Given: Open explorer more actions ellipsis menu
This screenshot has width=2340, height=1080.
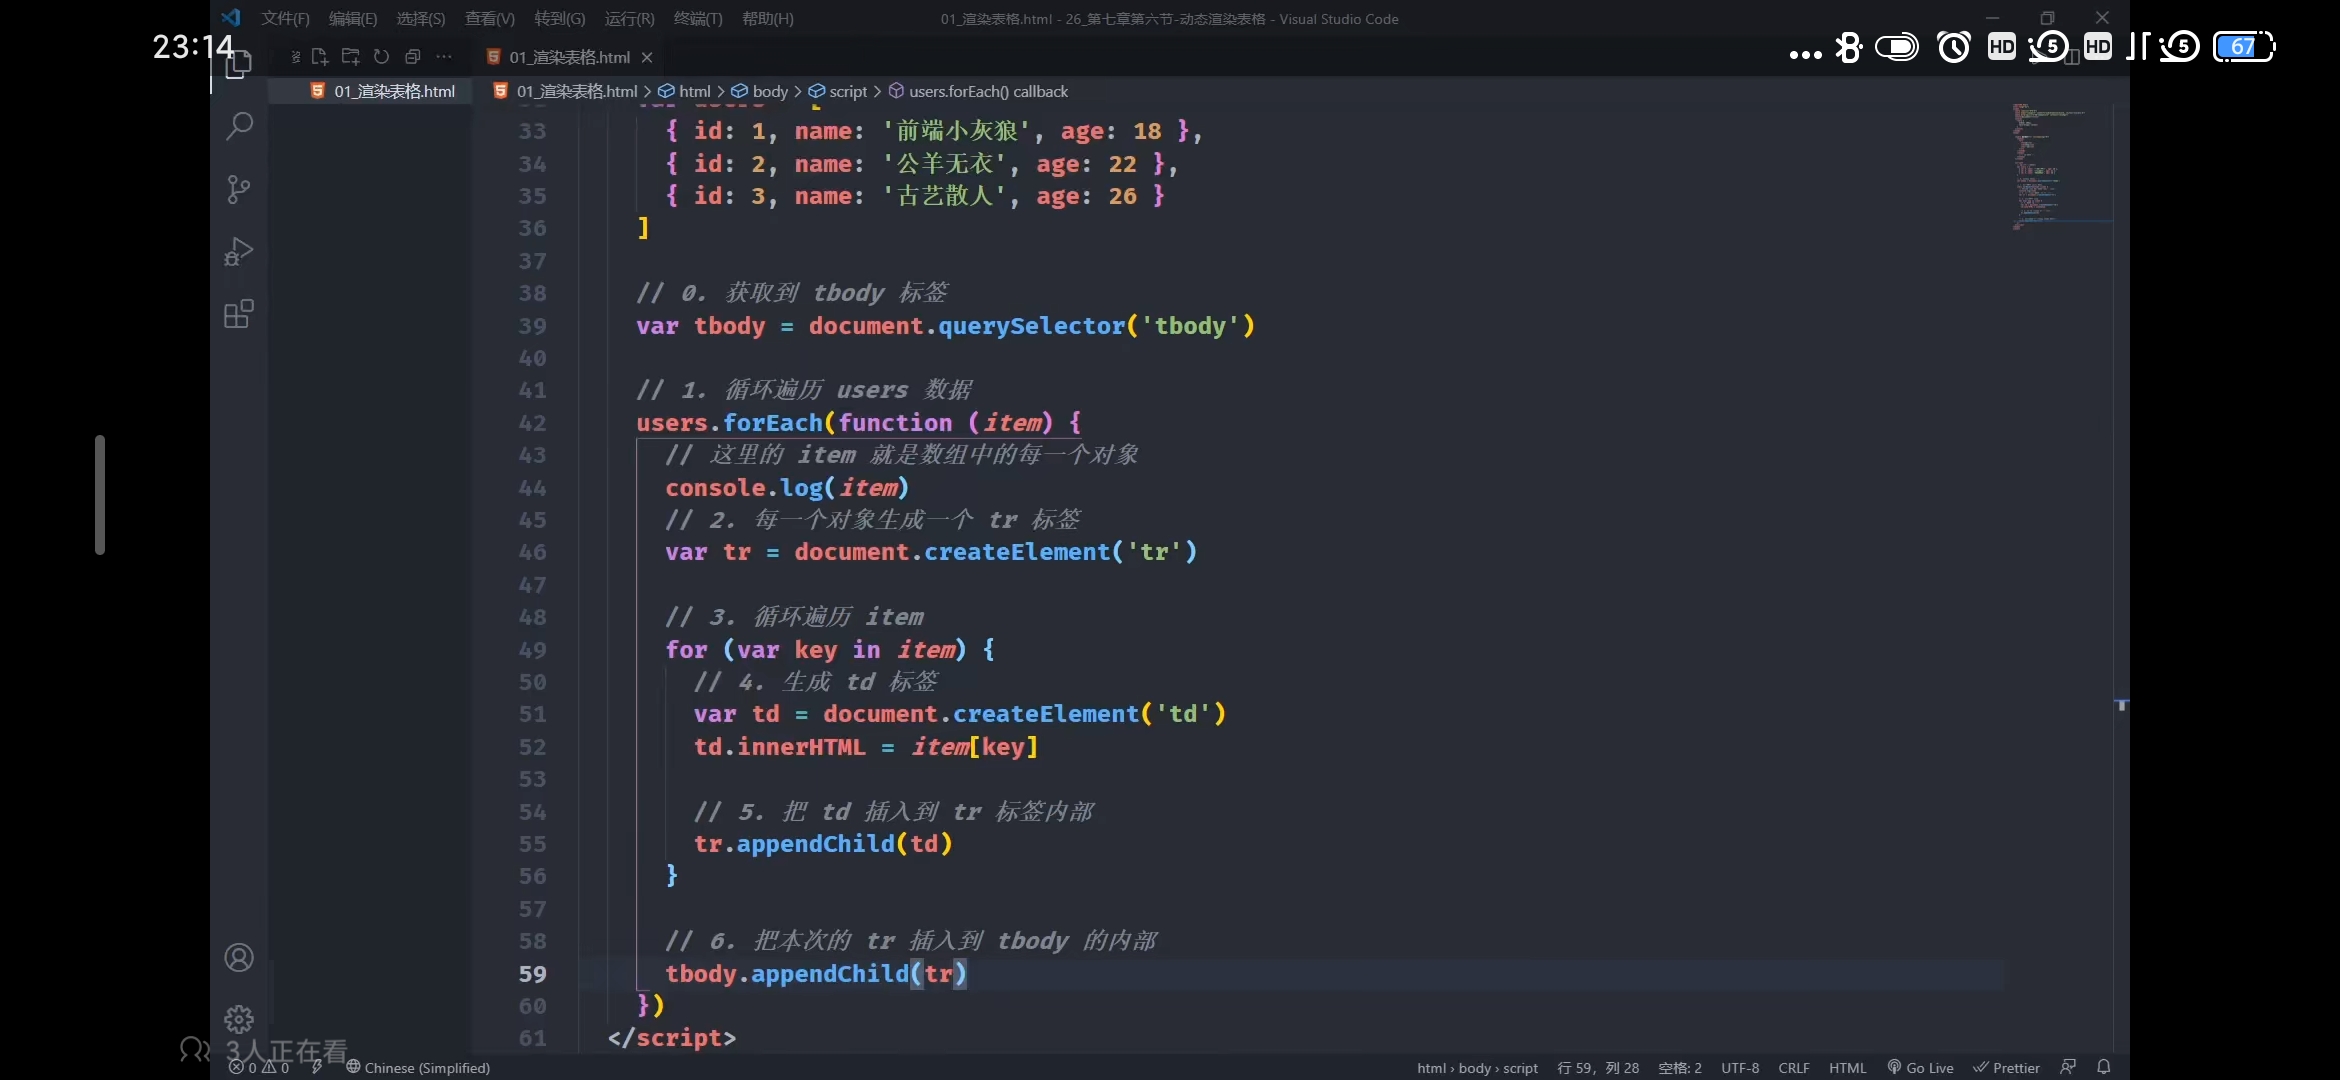Looking at the screenshot, I should click(x=444, y=57).
